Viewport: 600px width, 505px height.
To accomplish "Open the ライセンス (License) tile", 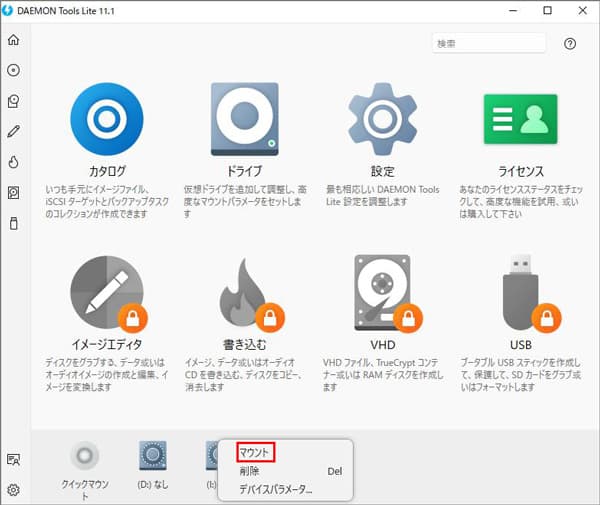I will tap(519, 120).
